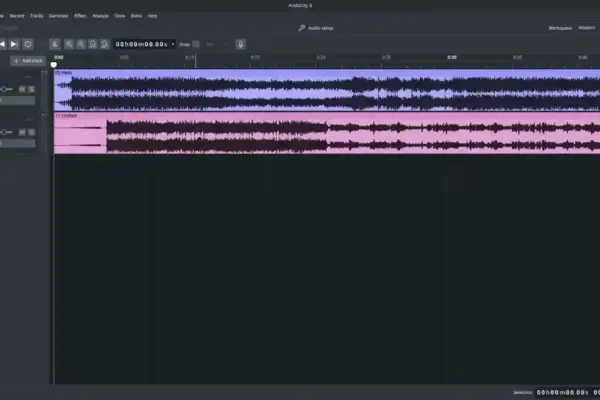The width and height of the screenshot is (600, 400).
Task: Click the 0:35 mark on timeline ruler
Action: click(517, 57)
